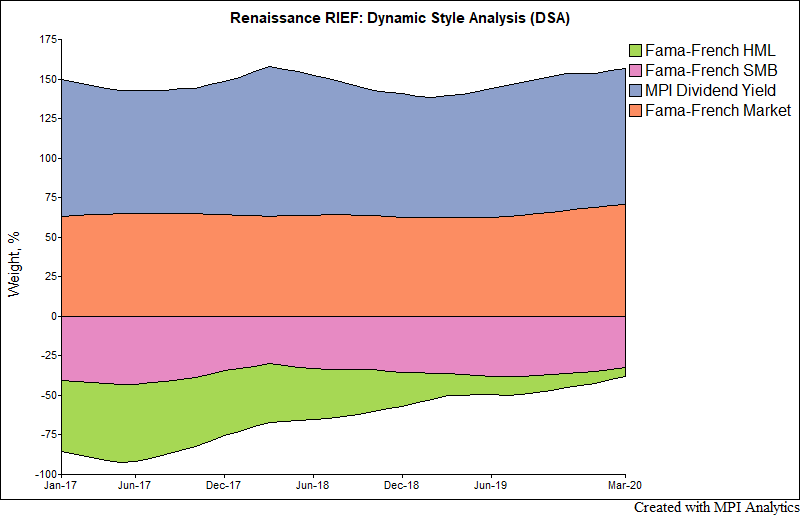Image resolution: width=800 pixels, height=516 pixels.
Task: Click the orange Fama-French Market chart area
Action: tap(343, 266)
